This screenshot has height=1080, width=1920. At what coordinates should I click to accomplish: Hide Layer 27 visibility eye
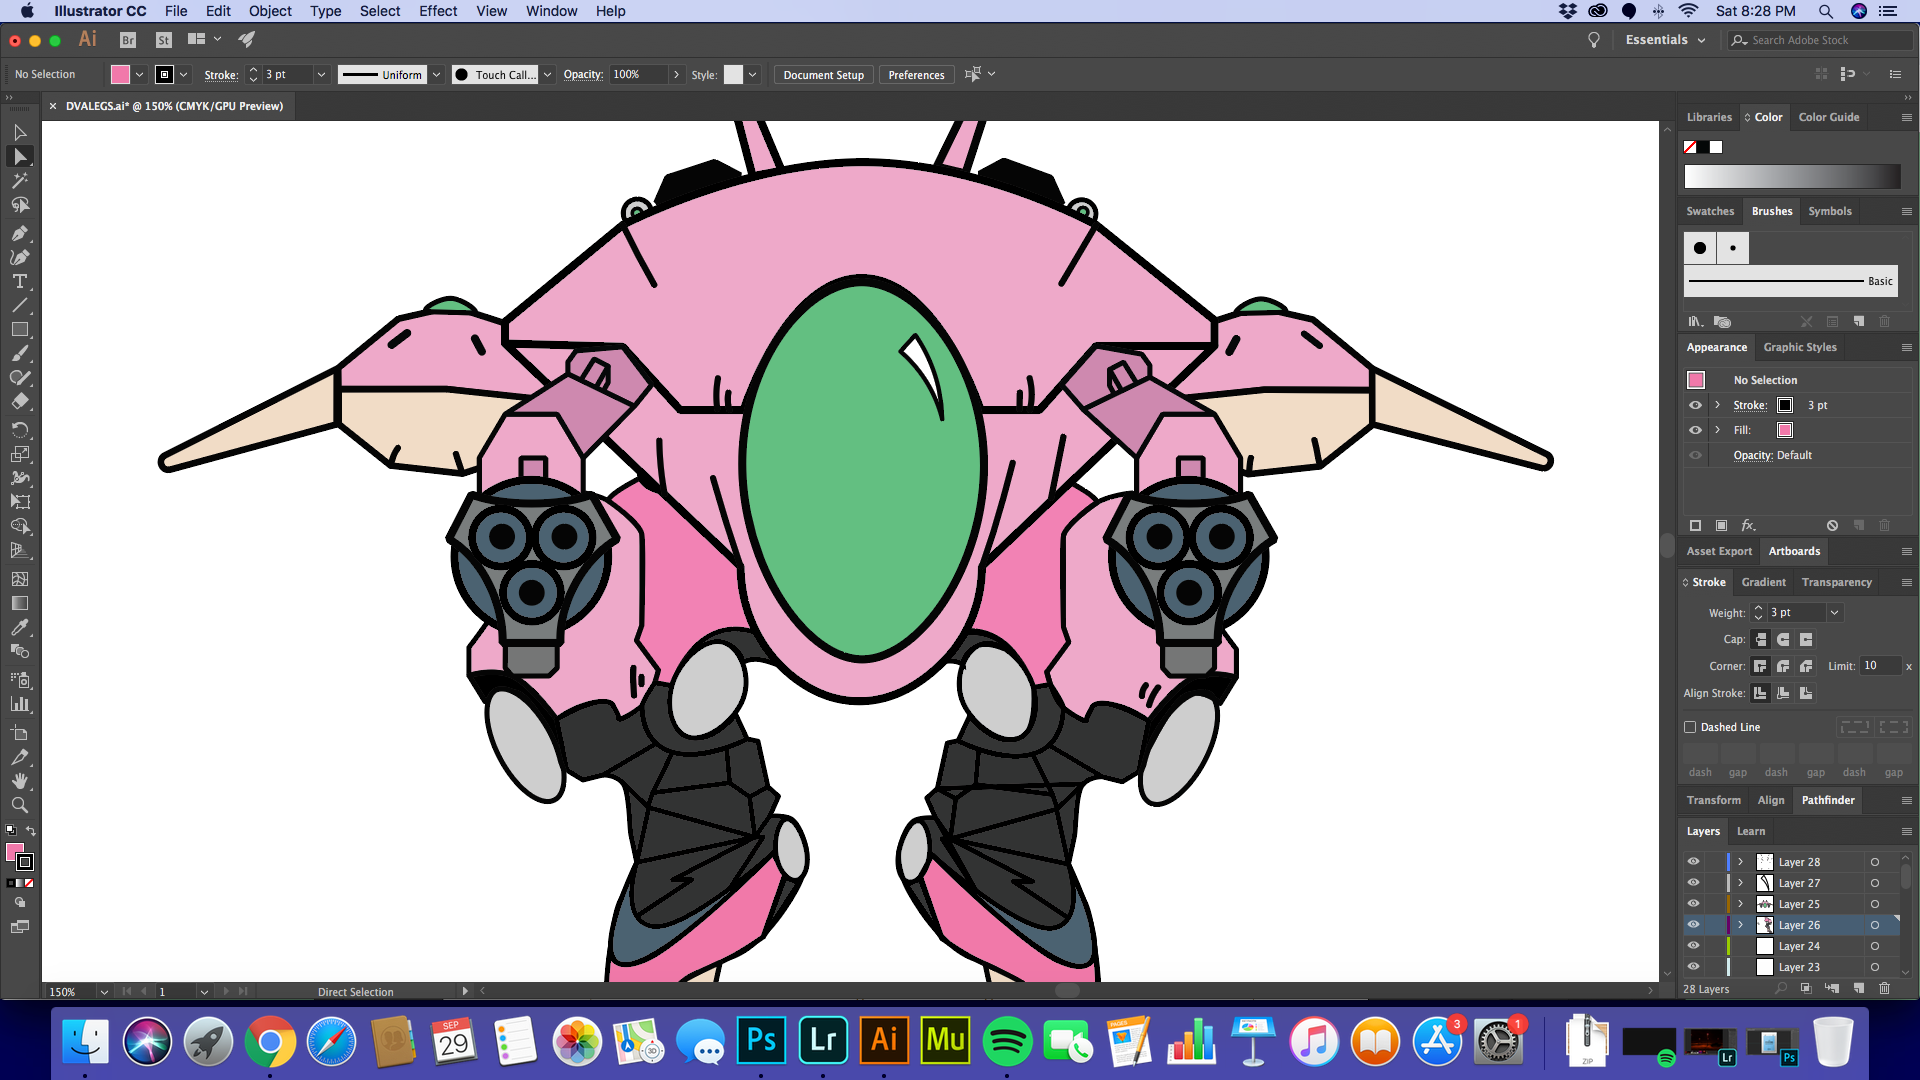pyautogui.click(x=1693, y=882)
